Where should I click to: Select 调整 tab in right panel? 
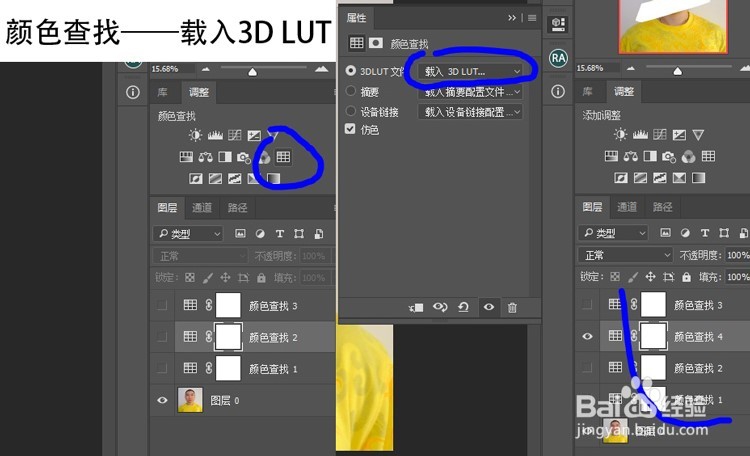coord(624,91)
